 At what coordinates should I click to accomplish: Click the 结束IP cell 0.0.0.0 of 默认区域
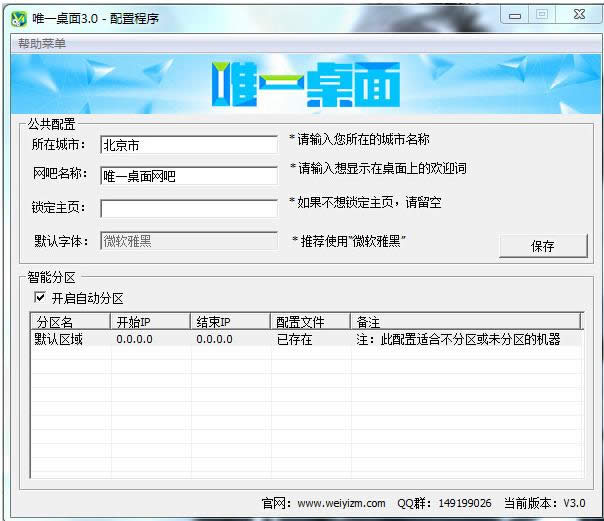click(215, 339)
